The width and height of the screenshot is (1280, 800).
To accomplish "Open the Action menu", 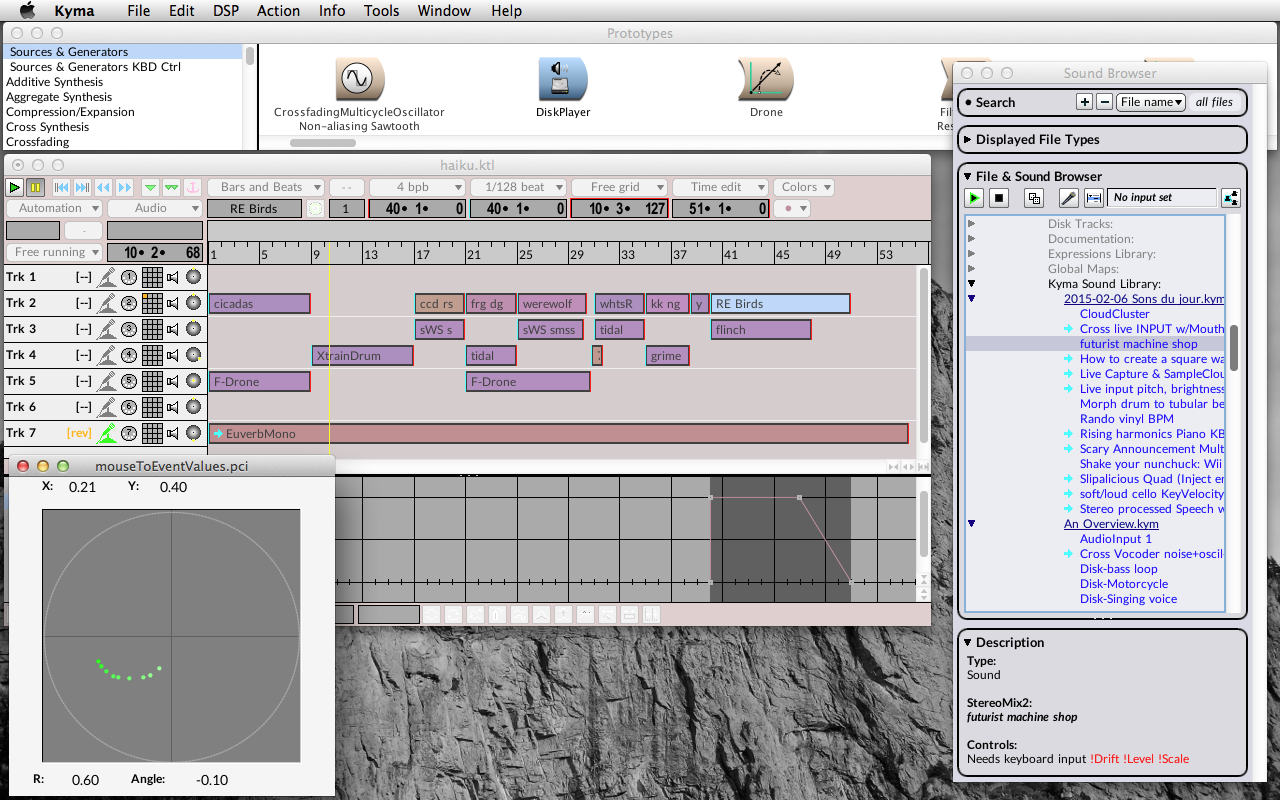I will click(278, 11).
